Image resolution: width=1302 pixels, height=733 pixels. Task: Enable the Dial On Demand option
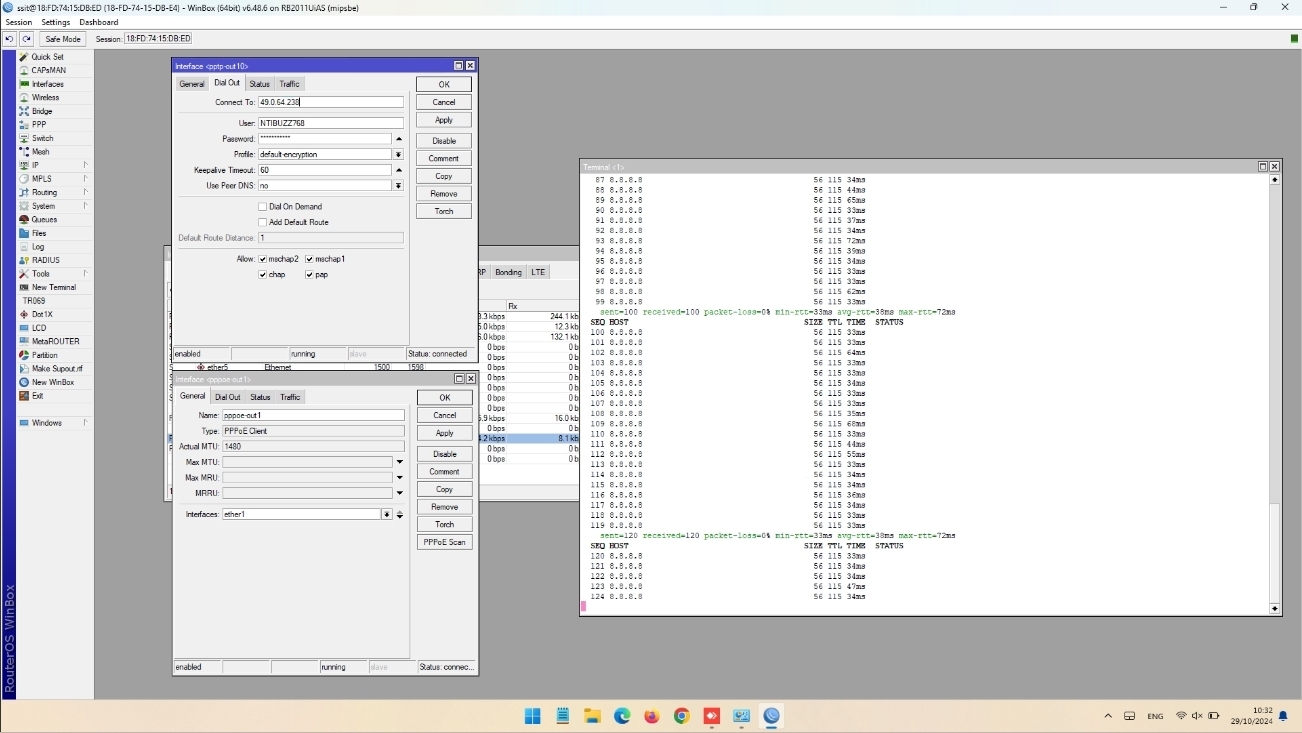pos(262,206)
